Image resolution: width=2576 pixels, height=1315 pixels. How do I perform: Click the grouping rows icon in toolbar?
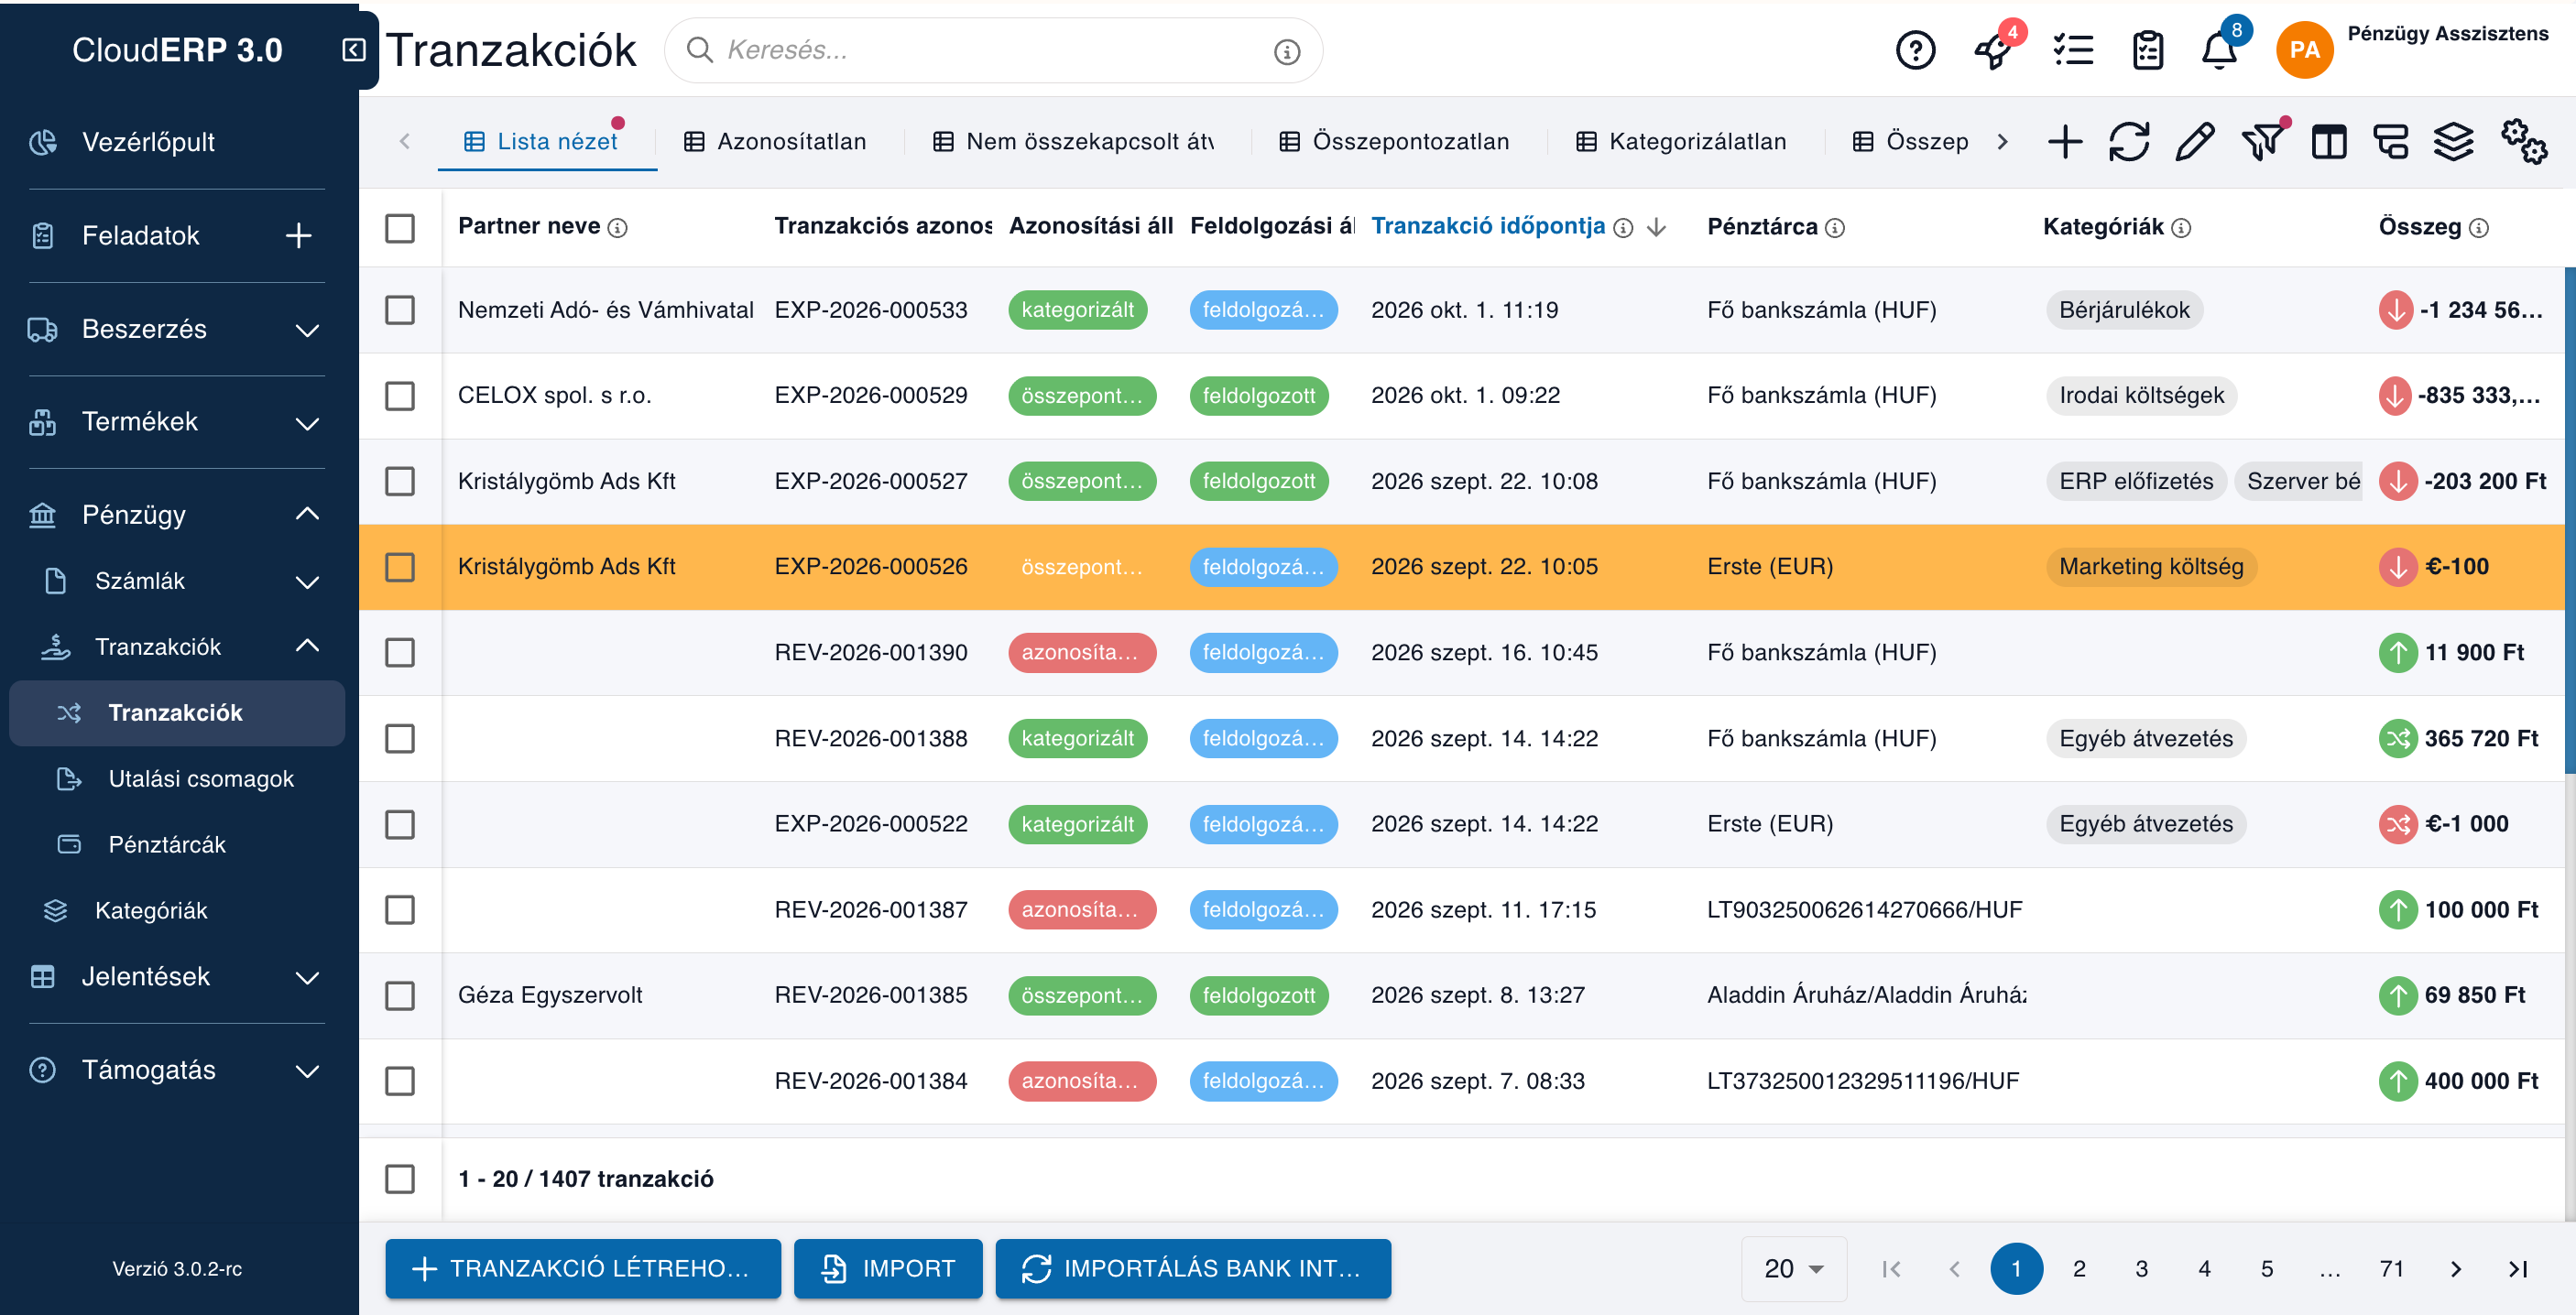[2391, 142]
